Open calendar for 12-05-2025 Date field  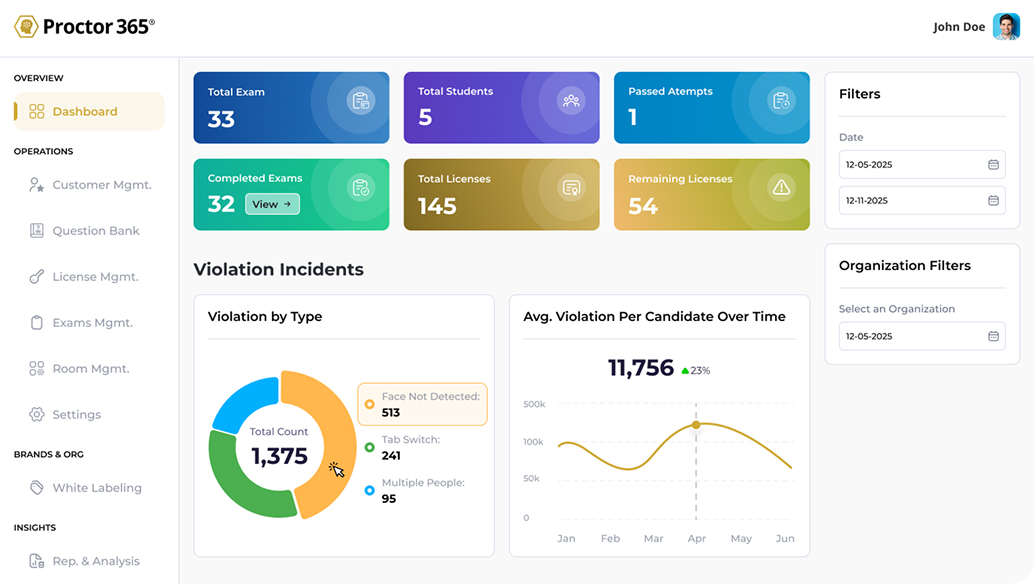coord(993,165)
